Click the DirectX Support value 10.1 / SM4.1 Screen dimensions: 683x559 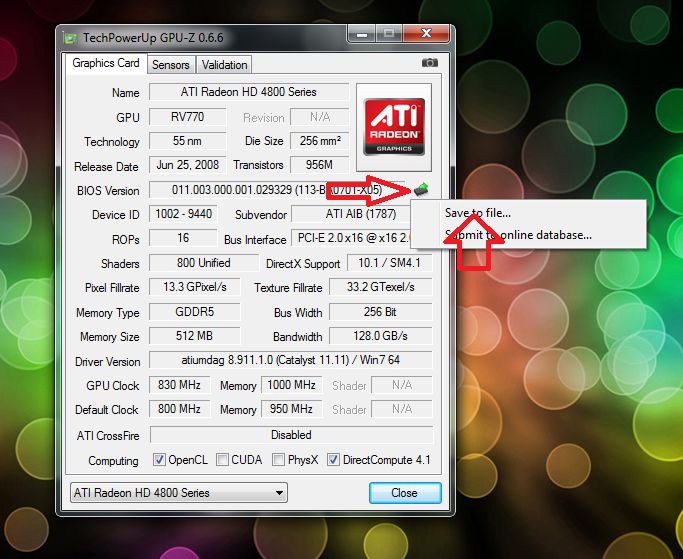tap(389, 263)
